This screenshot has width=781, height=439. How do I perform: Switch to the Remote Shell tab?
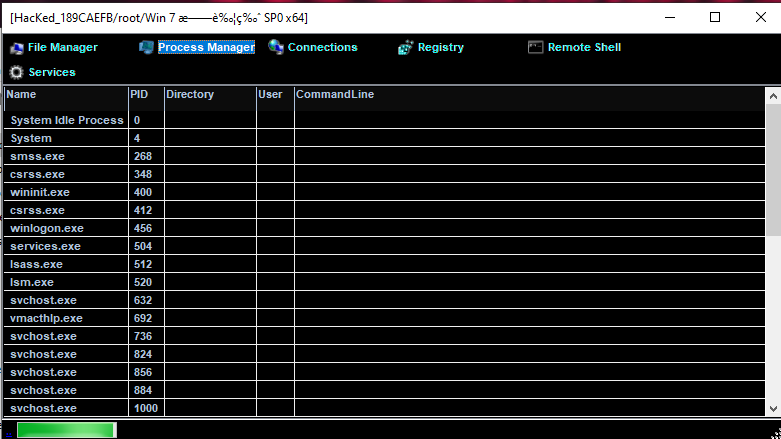[x=584, y=47]
